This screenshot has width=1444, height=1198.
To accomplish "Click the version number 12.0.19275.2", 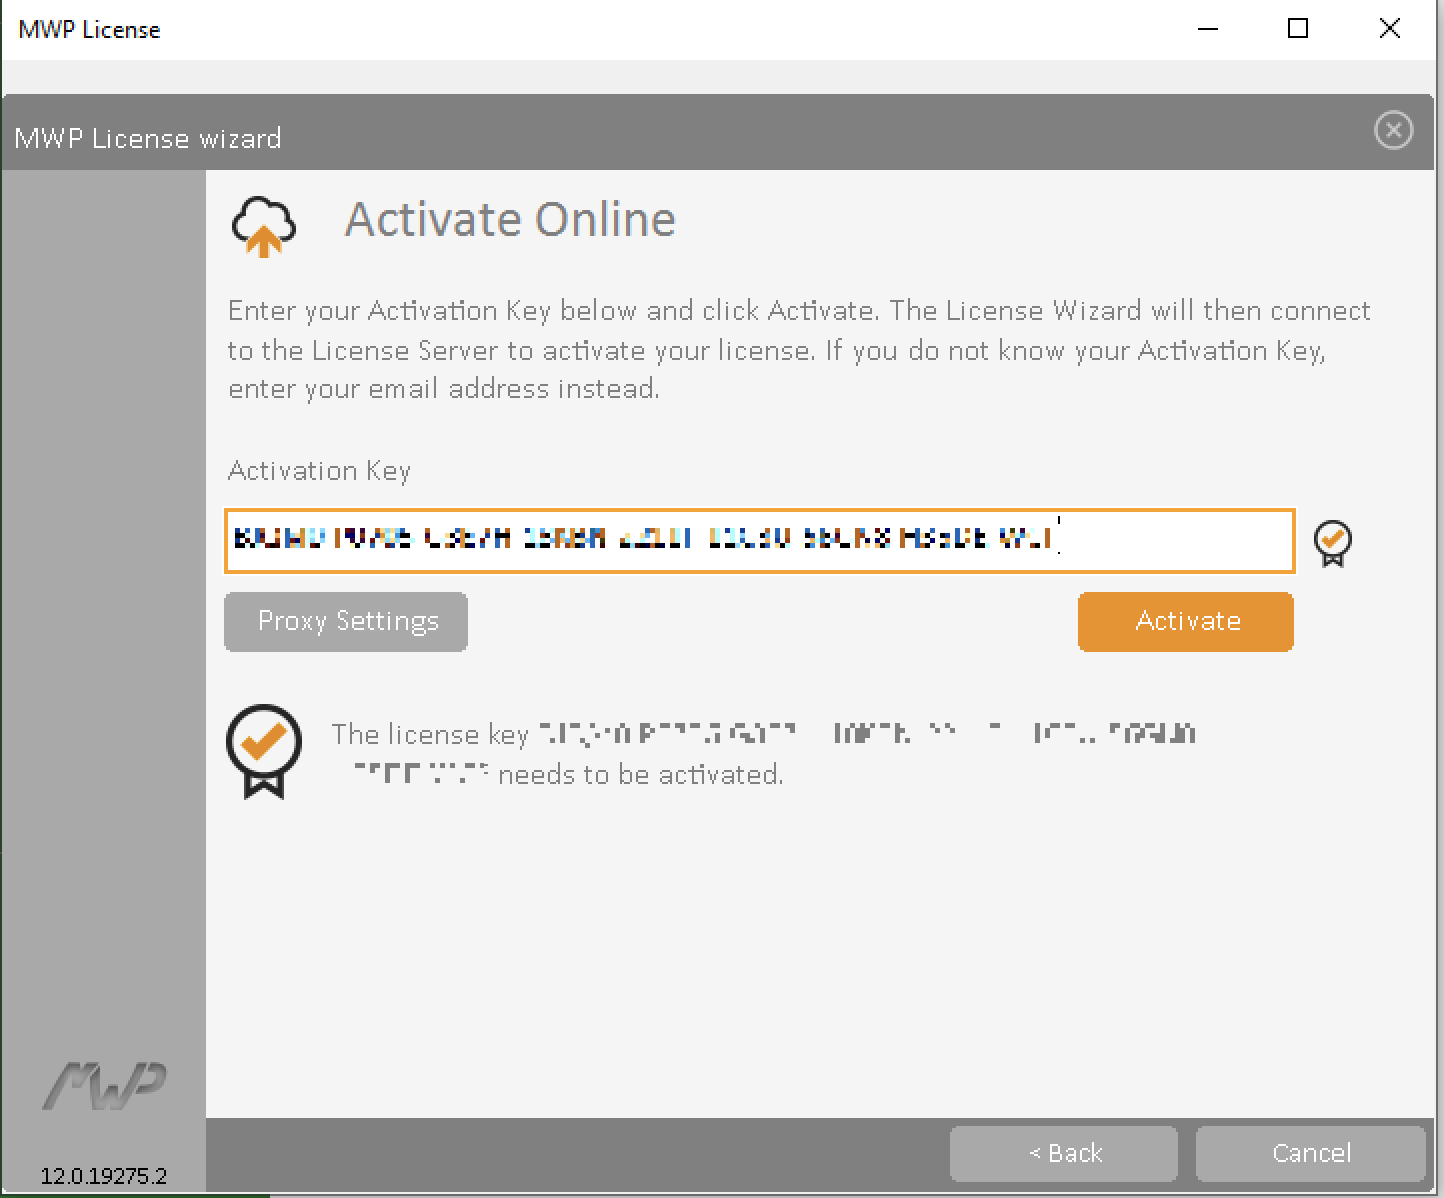I will [104, 1176].
